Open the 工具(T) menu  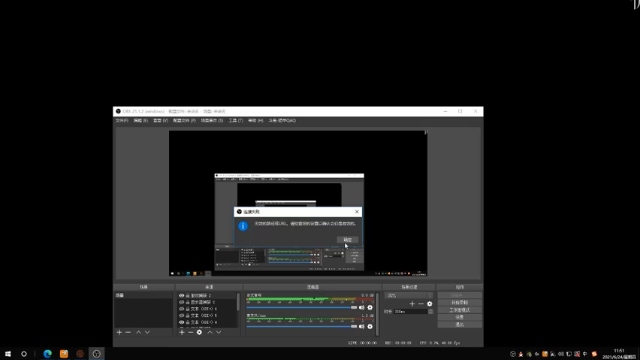pos(236,120)
